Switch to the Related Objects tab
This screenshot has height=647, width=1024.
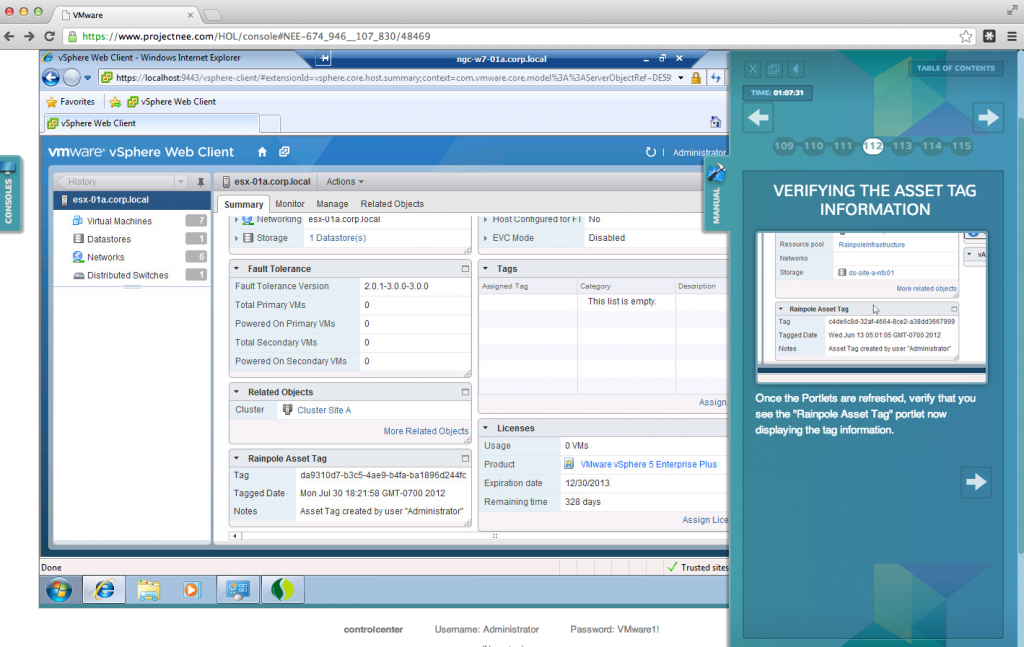coord(392,204)
